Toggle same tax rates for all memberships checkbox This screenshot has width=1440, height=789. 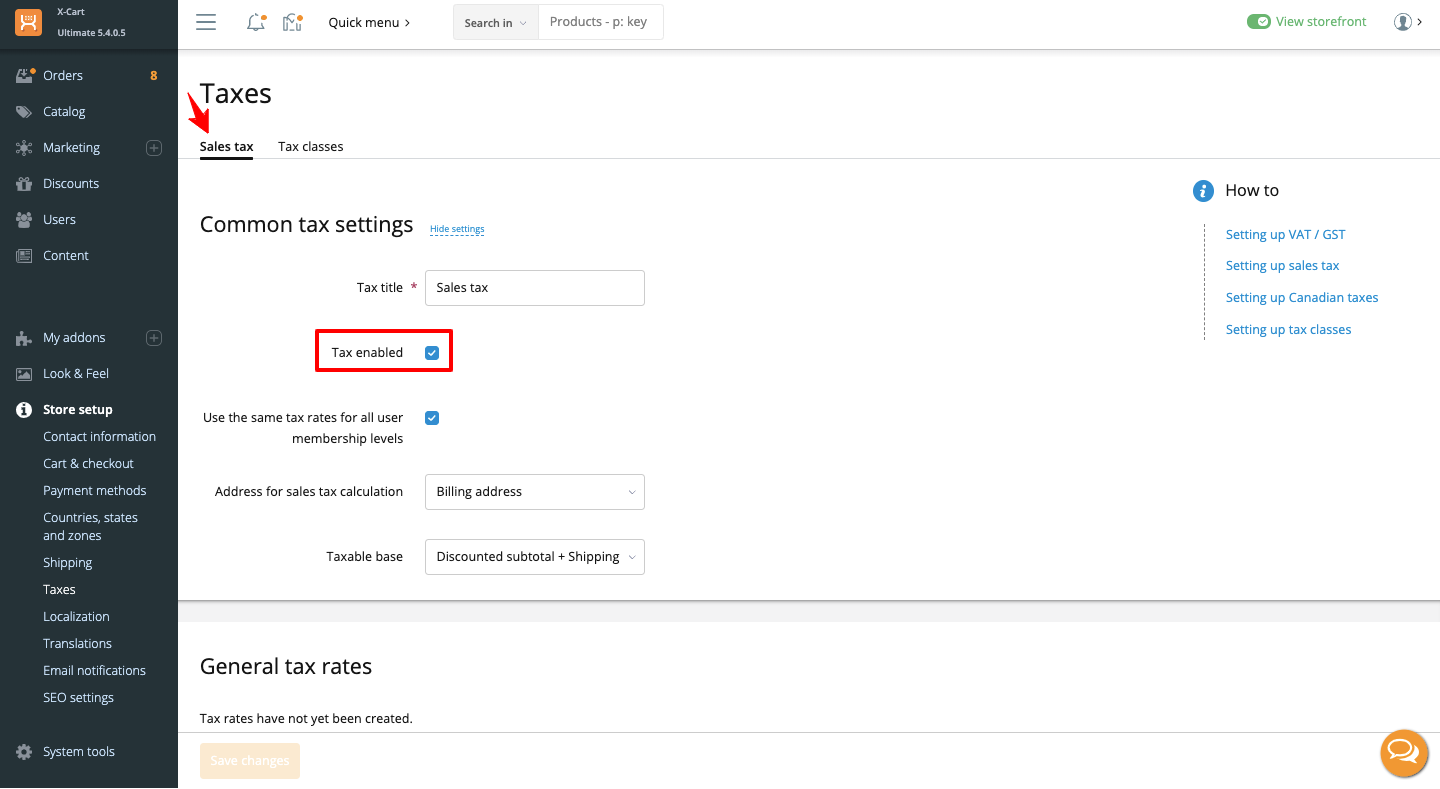point(432,418)
